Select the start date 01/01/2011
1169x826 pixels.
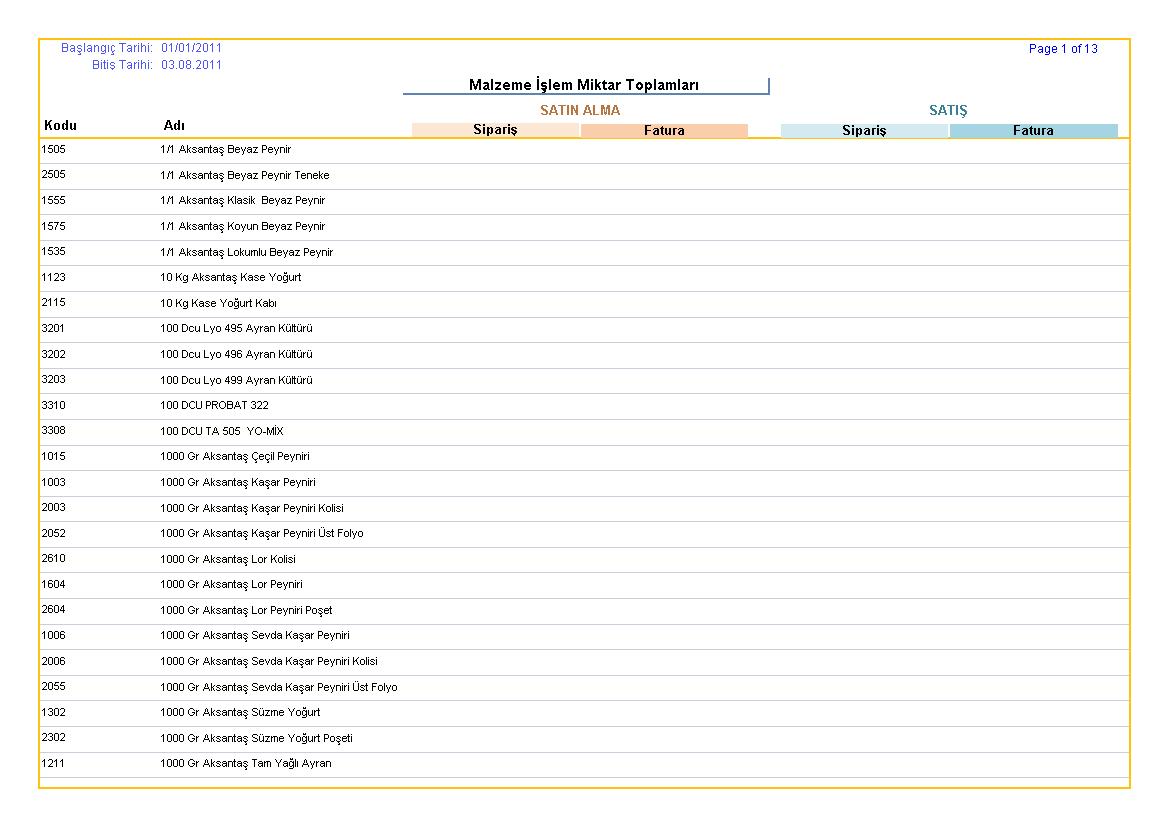[x=191, y=48]
